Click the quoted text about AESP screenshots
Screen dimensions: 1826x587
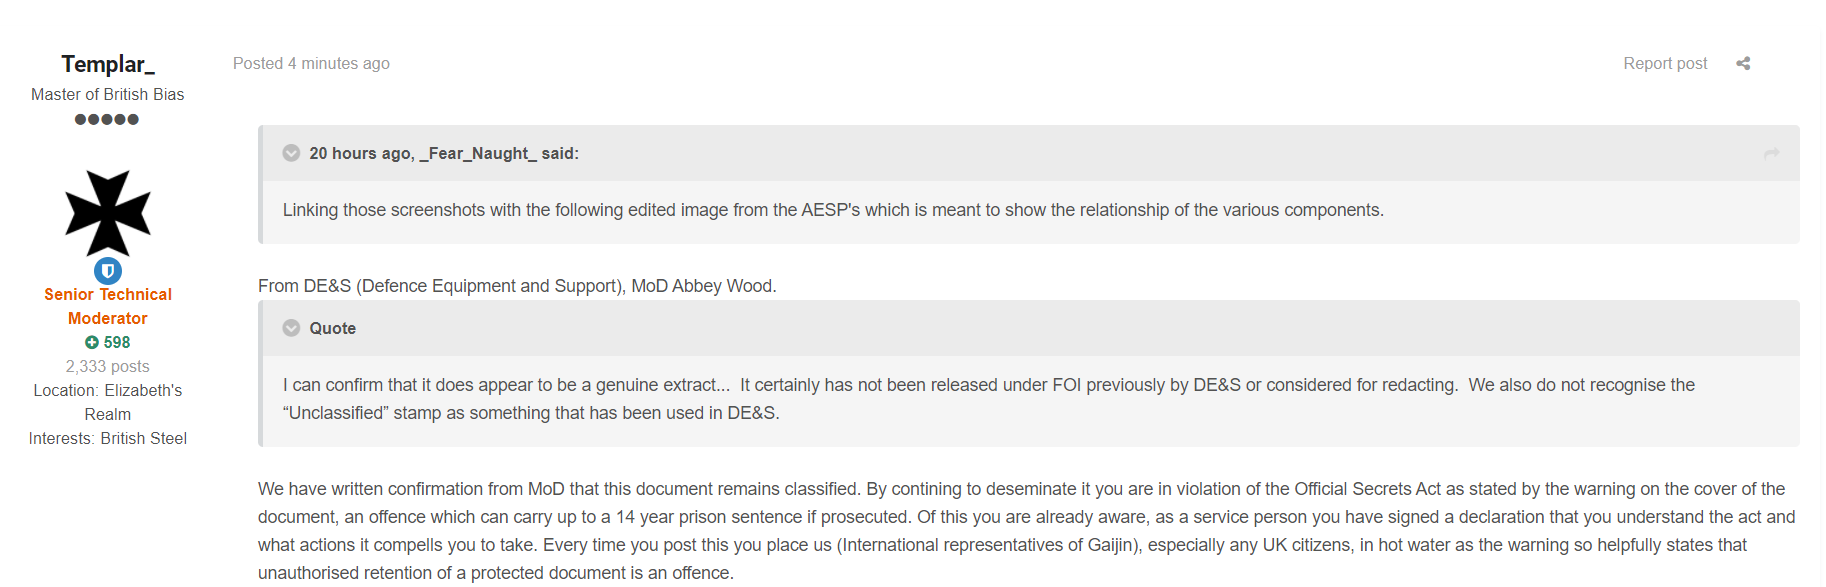coord(833,210)
